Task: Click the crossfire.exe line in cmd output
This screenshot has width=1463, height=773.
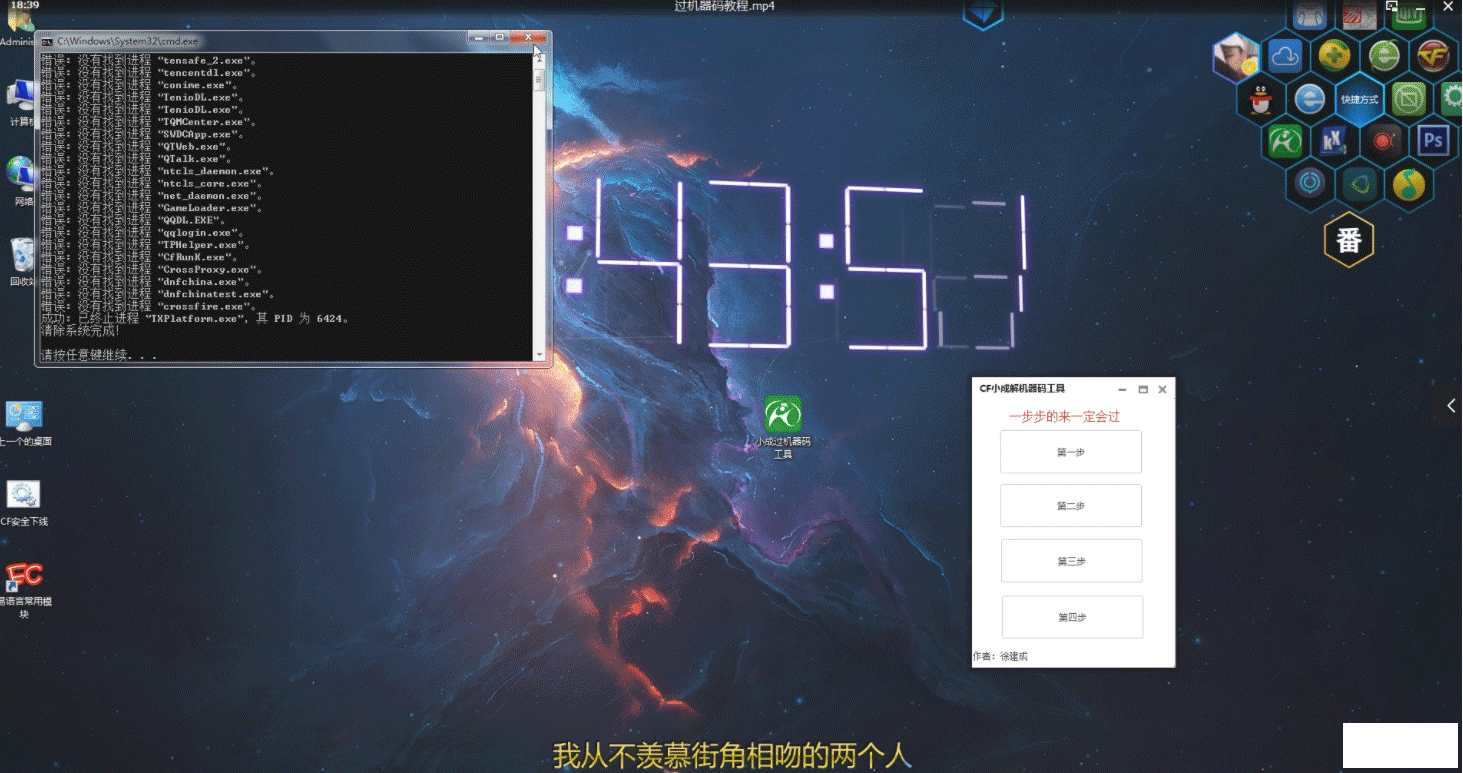Action: 149,306
